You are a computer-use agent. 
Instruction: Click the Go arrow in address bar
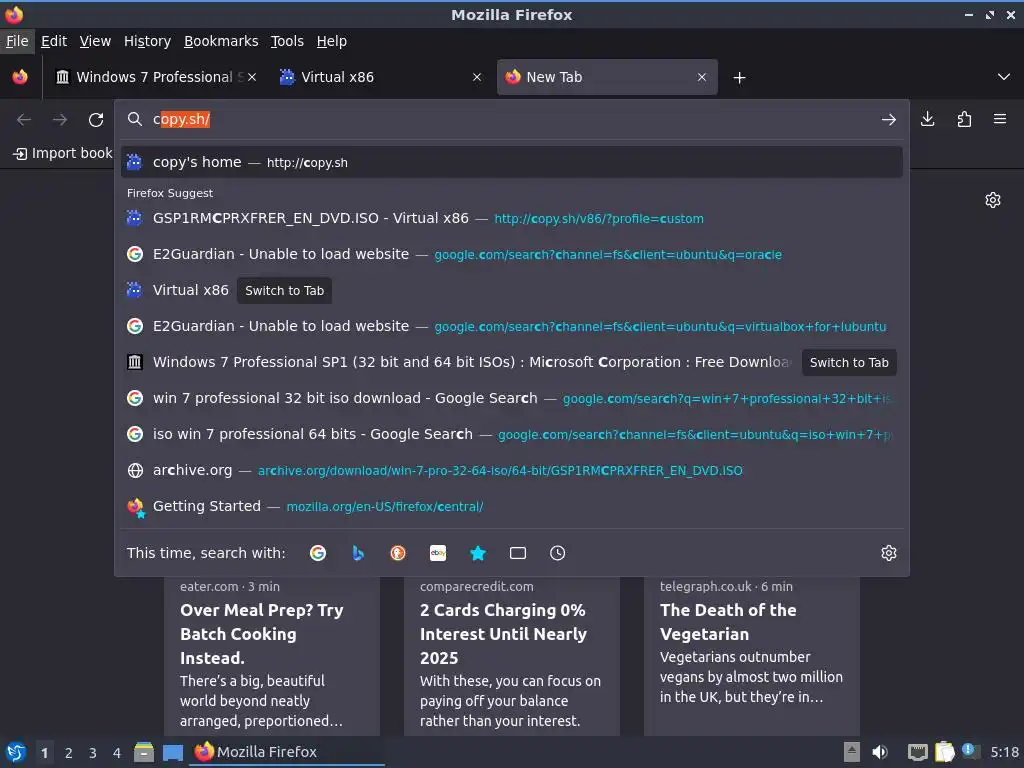[x=888, y=120]
